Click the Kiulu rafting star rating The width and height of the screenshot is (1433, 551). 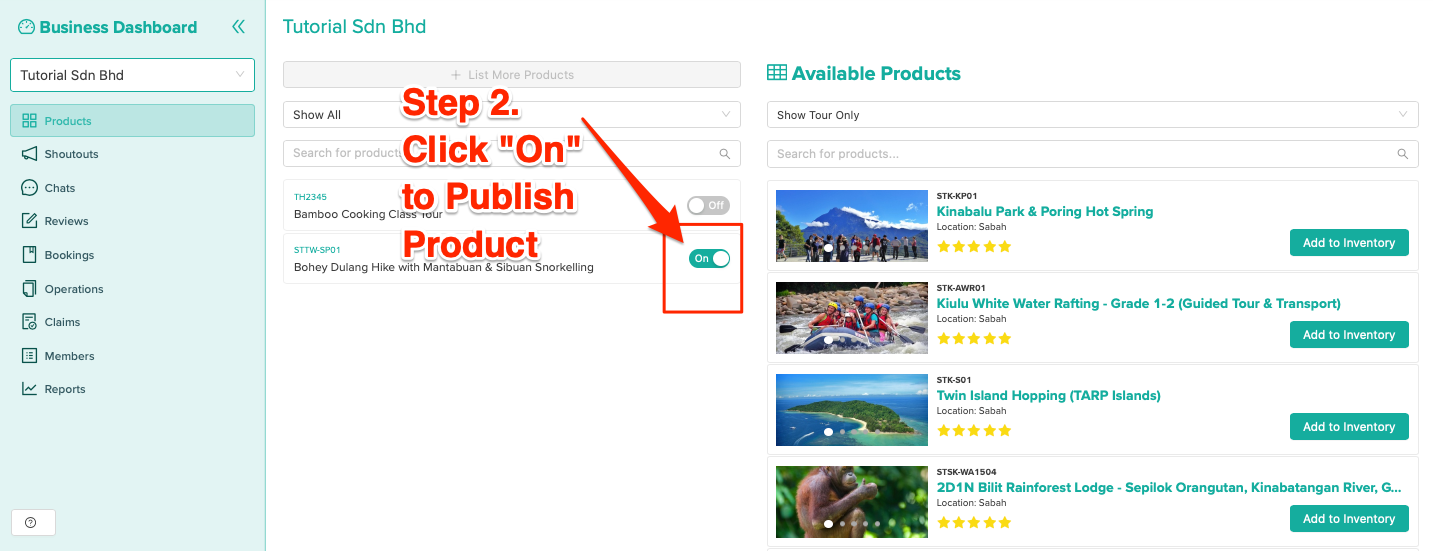[974, 339]
